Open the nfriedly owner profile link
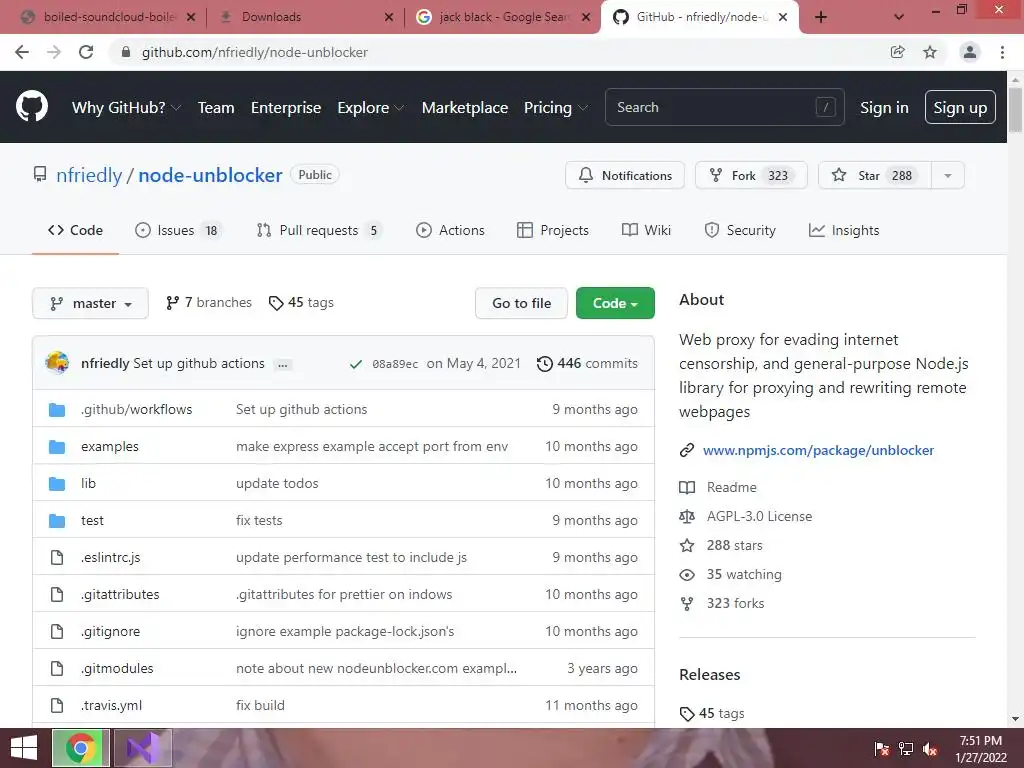Image resolution: width=1024 pixels, height=768 pixels. tap(89, 175)
